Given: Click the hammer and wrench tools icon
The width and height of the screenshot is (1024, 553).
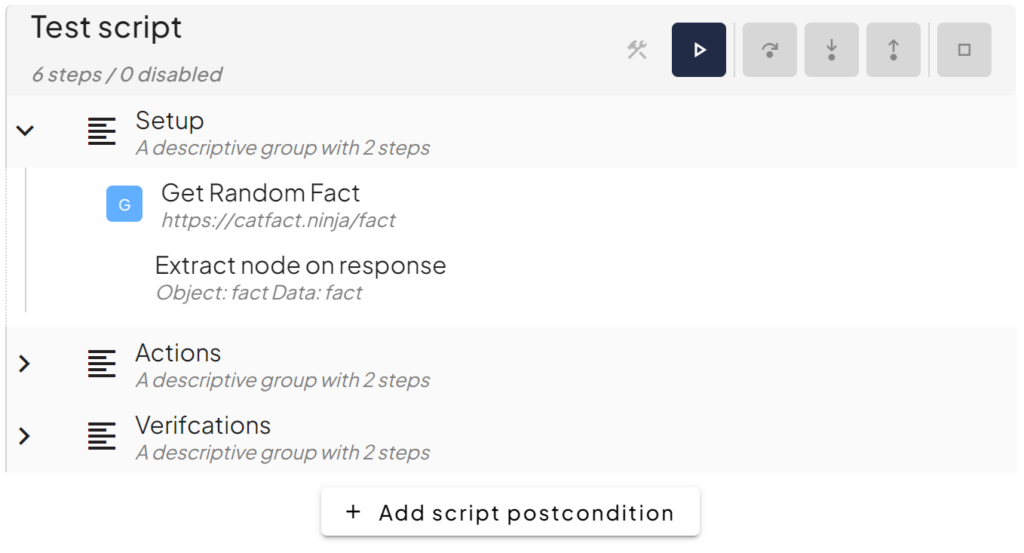Looking at the screenshot, I should pyautogui.click(x=637, y=50).
